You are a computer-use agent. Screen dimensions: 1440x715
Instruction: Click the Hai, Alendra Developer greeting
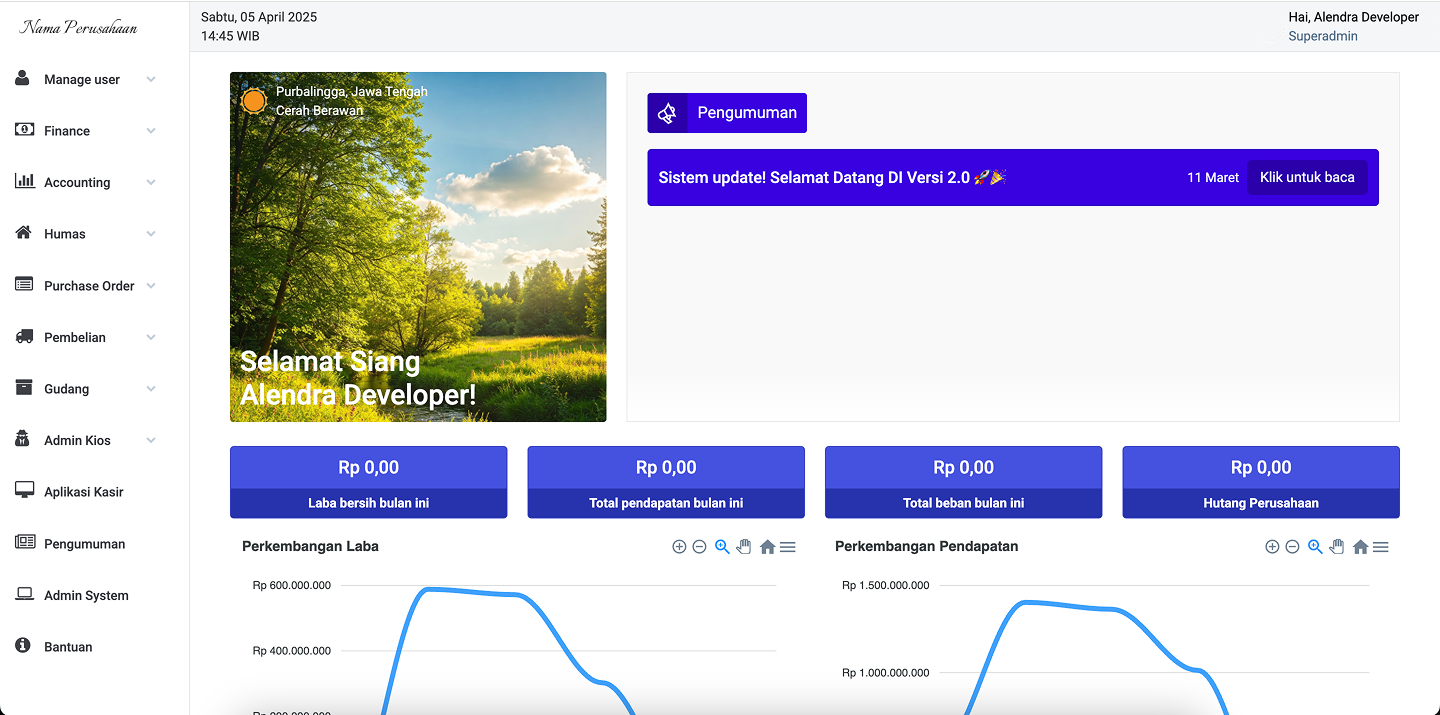[x=1354, y=17]
